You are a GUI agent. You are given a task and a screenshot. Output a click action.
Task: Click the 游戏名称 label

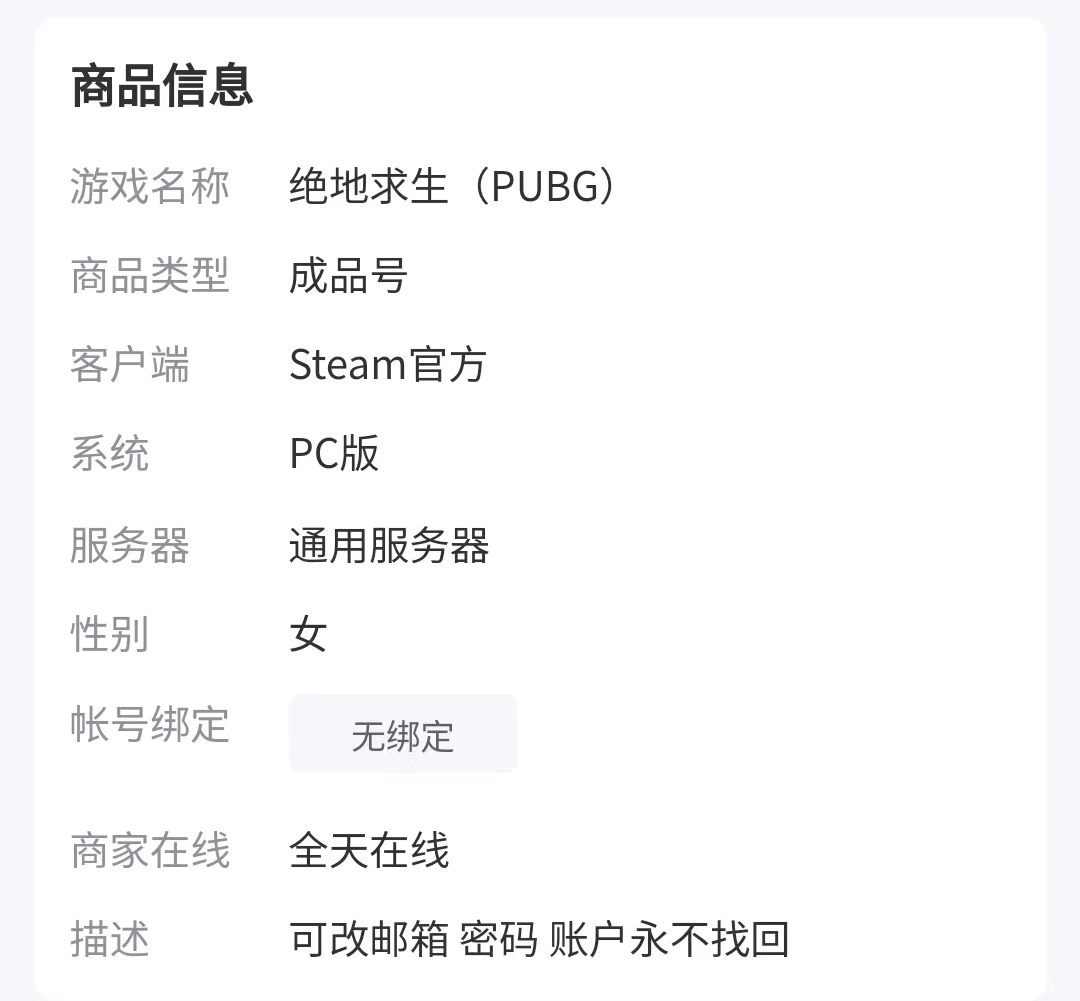click(150, 187)
